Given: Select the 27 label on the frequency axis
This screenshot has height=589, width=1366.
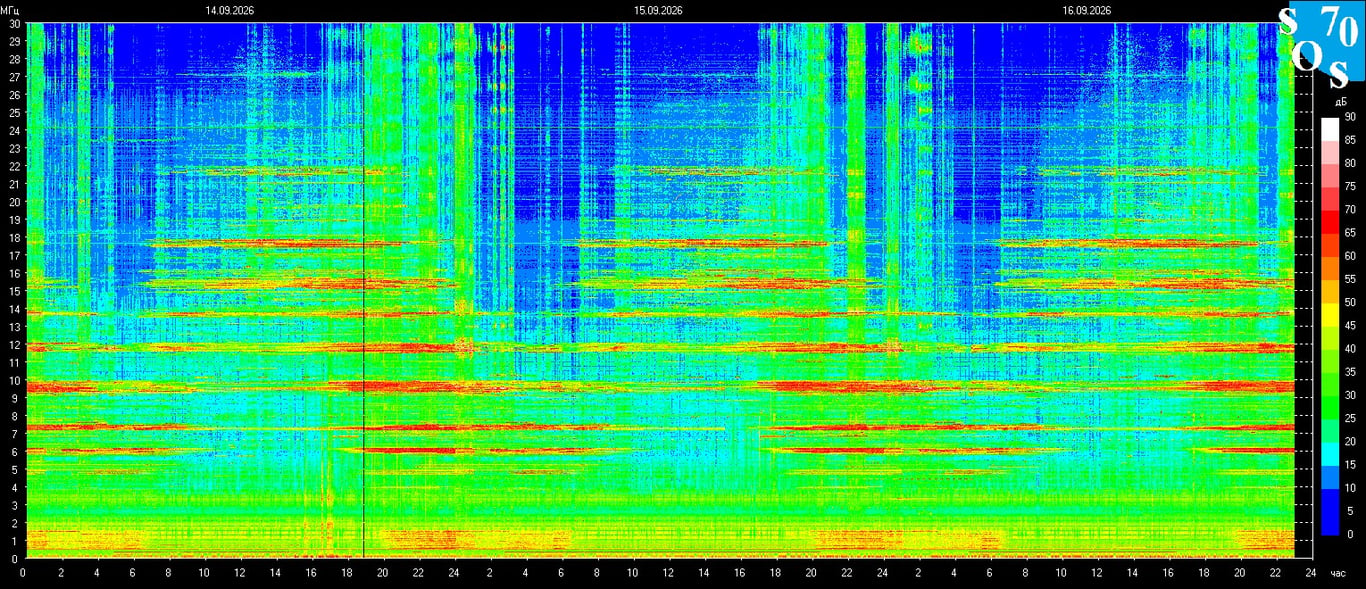Looking at the screenshot, I should pyautogui.click(x=14, y=77).
